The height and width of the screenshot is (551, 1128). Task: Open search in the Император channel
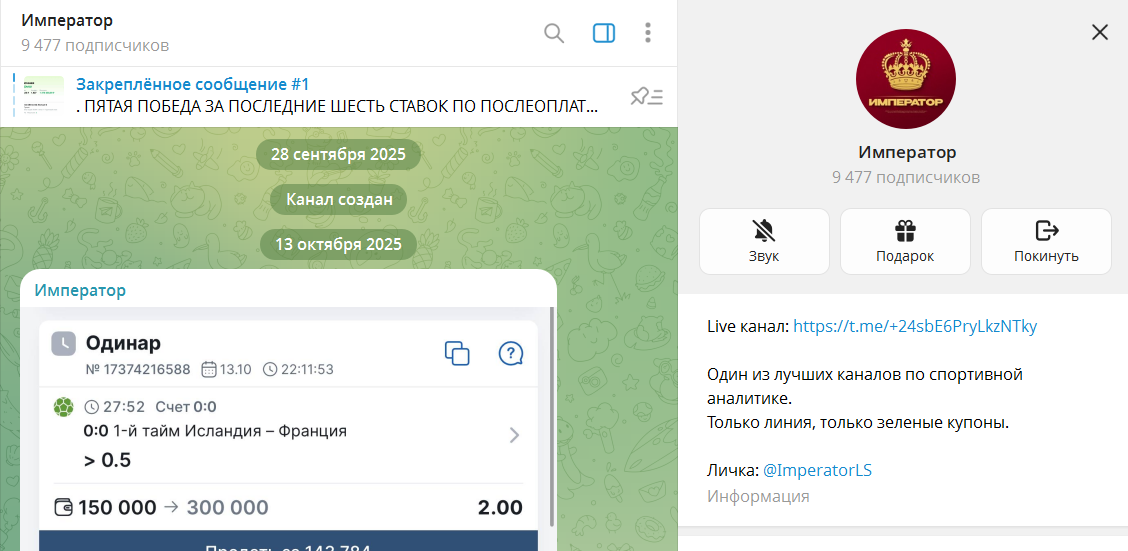coord(553,33)
